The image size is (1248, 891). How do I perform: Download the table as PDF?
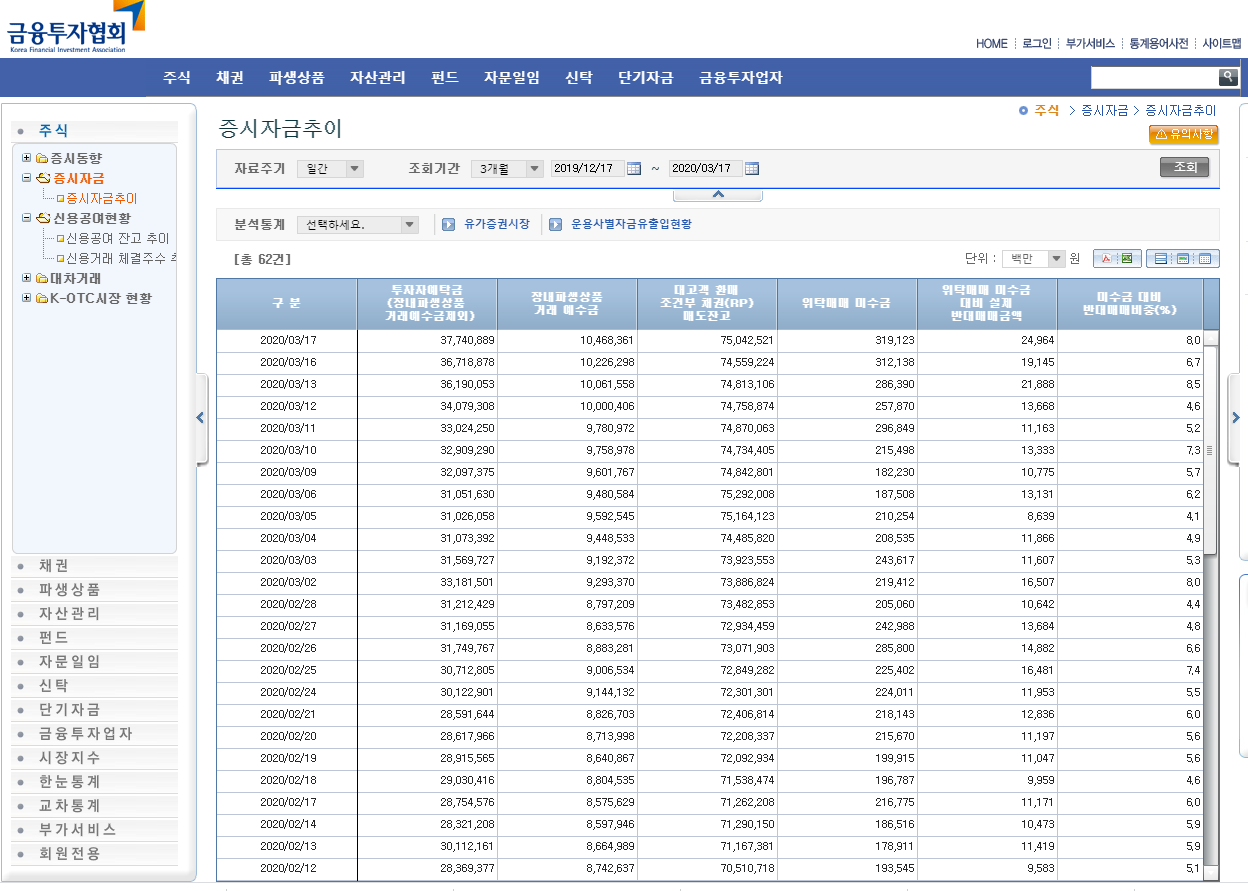tap(1106, 259)
